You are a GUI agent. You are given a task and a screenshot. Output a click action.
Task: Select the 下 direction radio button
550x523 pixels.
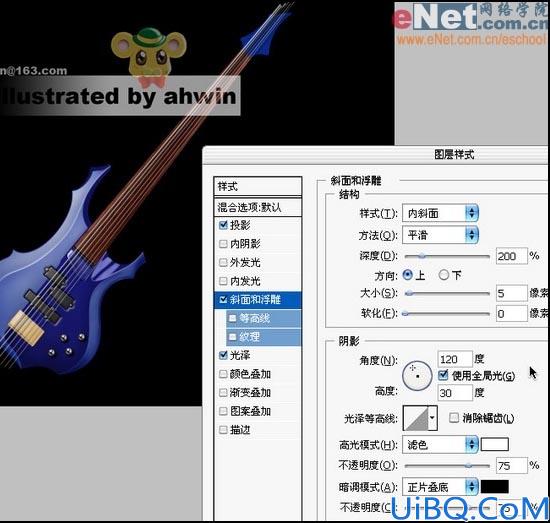coord(444,275)
